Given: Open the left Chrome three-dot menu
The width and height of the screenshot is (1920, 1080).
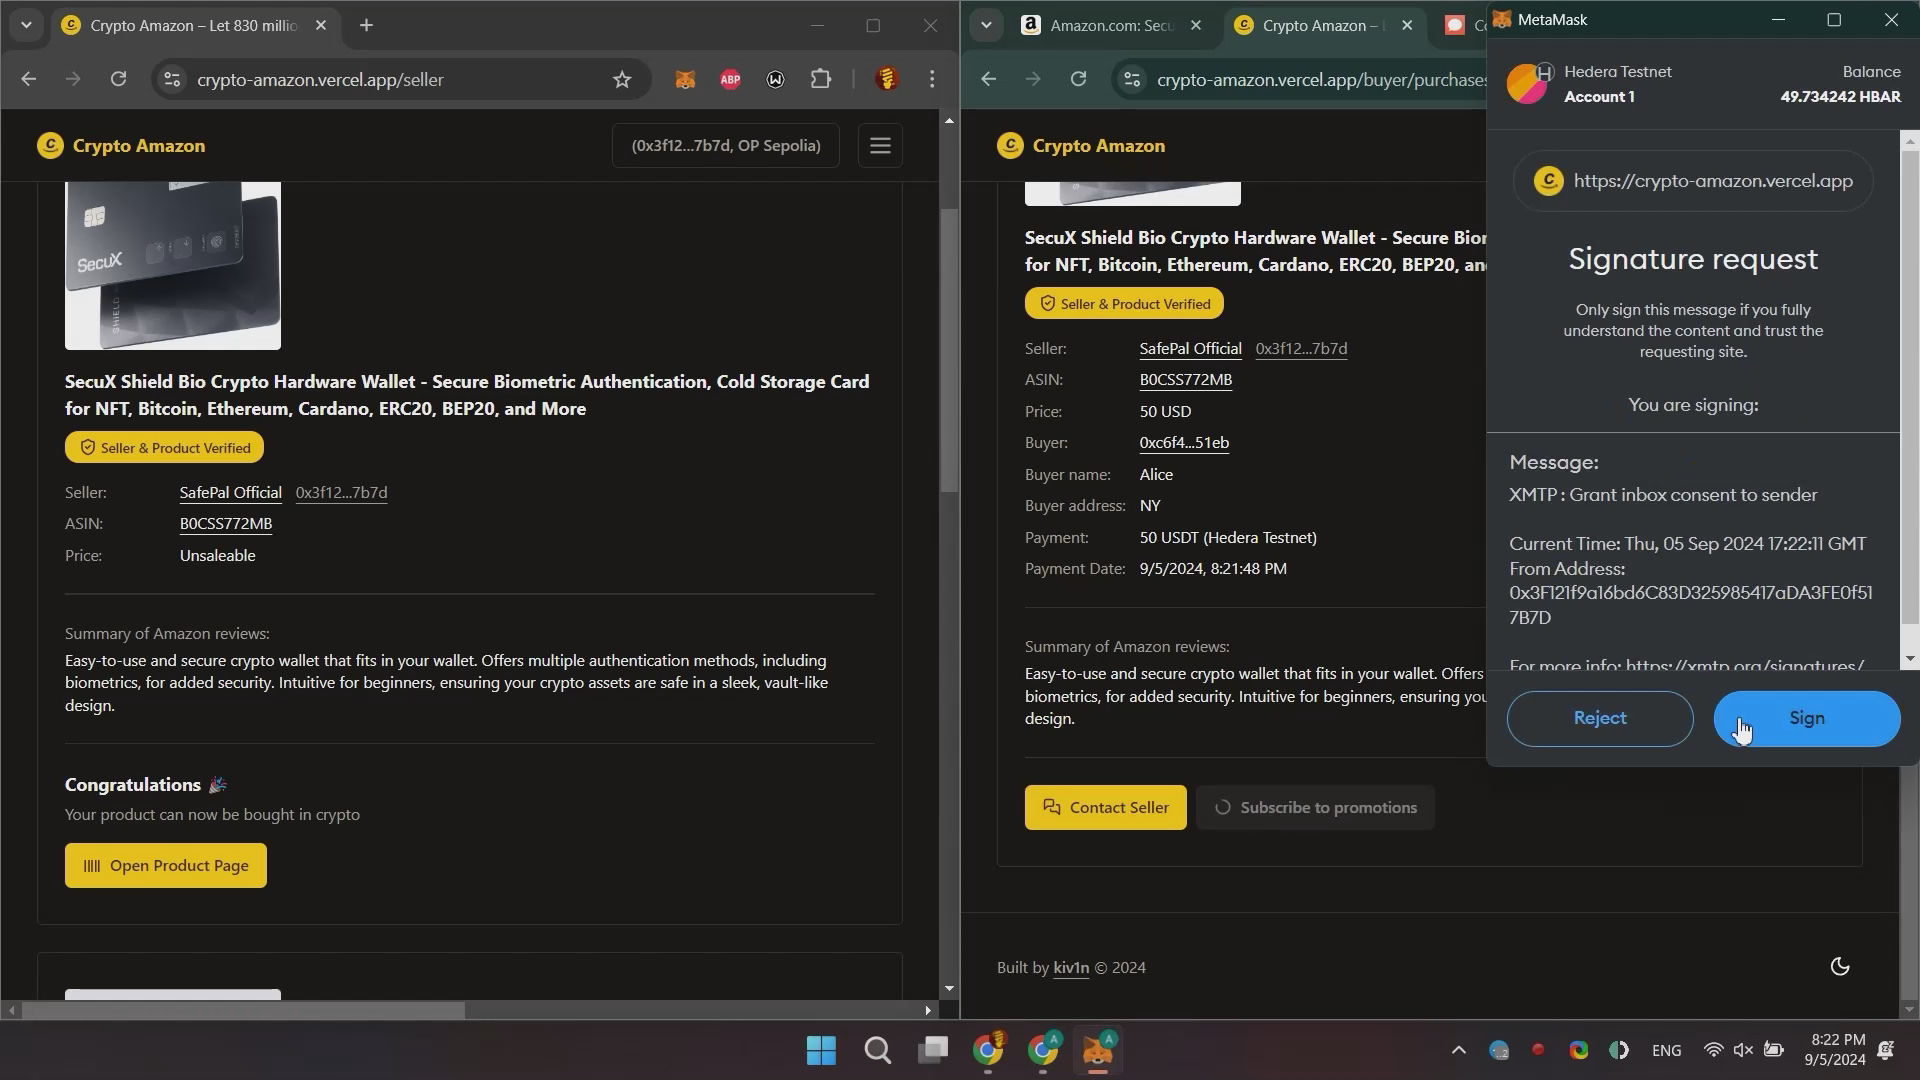Looking at the screenshot, I should coord(932,79).
